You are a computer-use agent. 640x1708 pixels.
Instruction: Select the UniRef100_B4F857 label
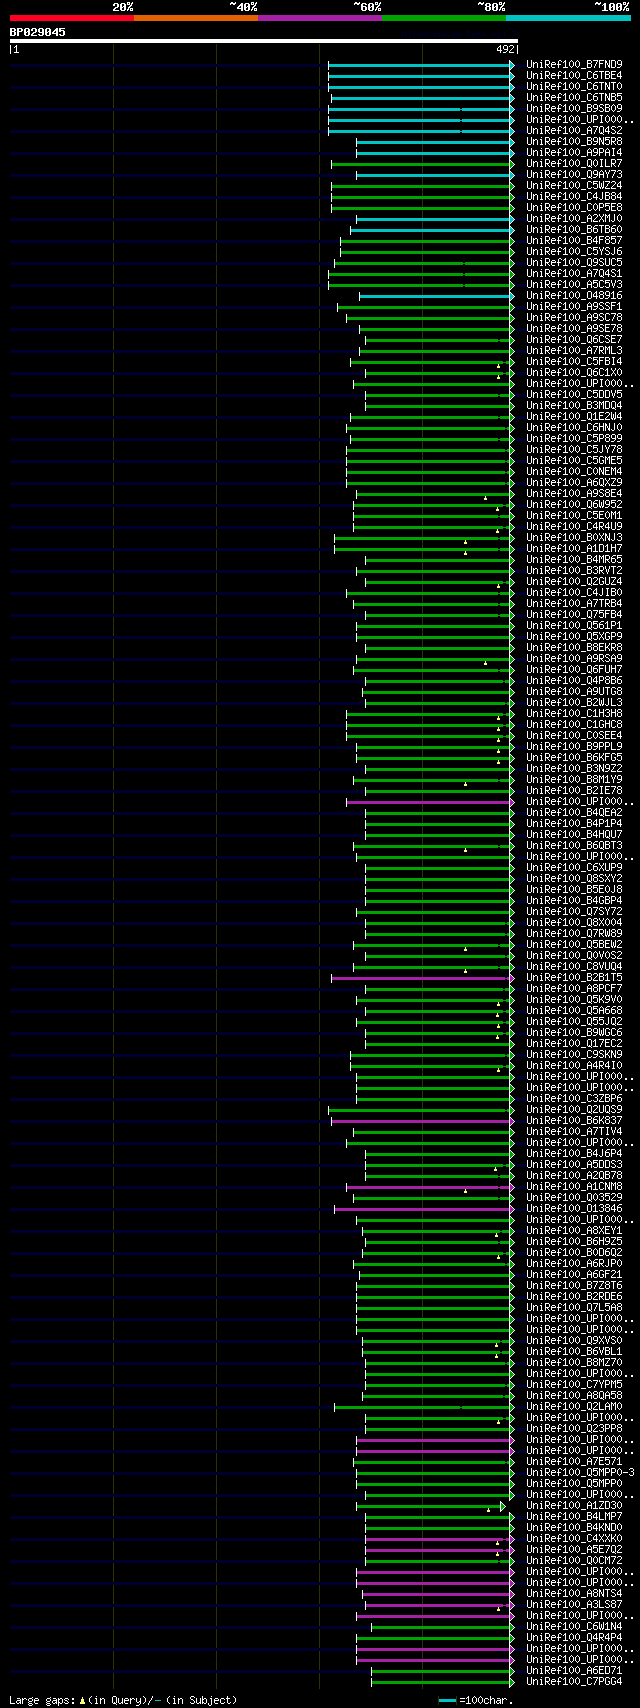click(574, 240)
